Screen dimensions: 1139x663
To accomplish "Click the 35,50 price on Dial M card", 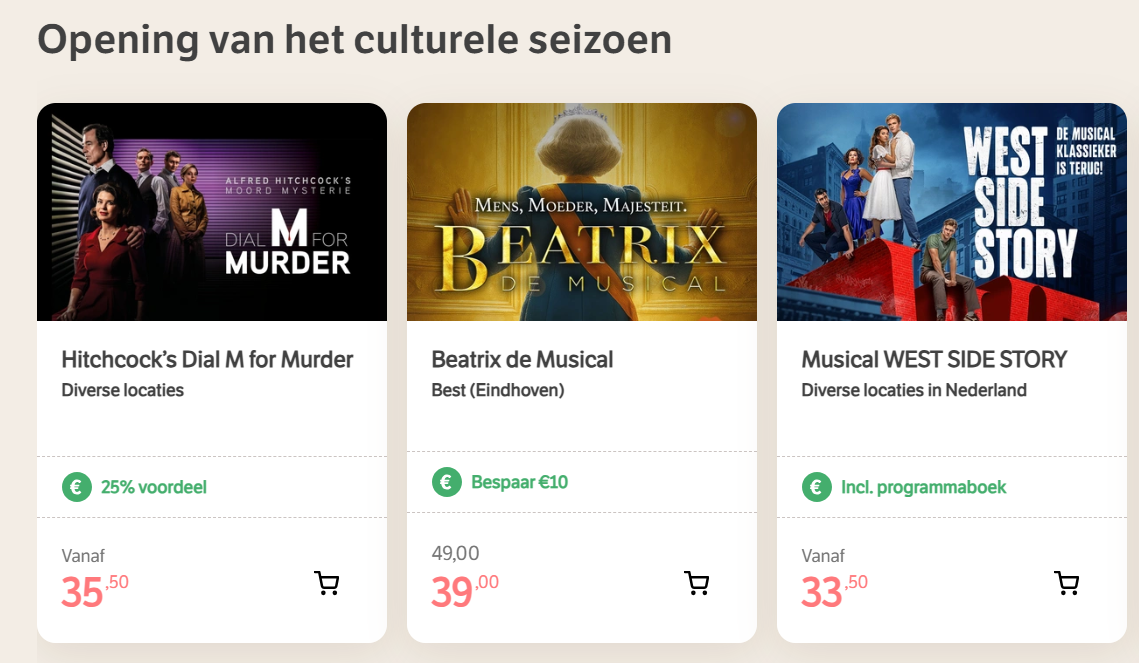I will tap(94, 592).
